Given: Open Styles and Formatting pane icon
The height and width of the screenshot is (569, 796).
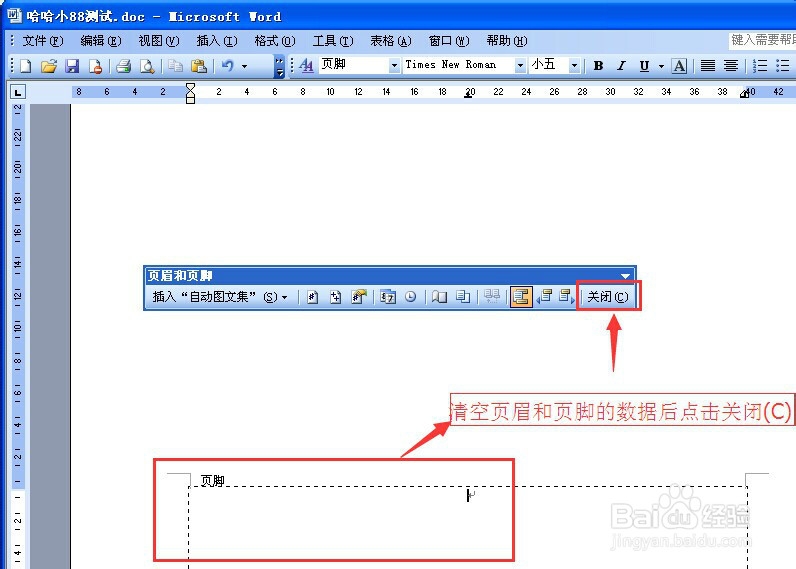Looking at the screenshot, I should click(306, 65).
